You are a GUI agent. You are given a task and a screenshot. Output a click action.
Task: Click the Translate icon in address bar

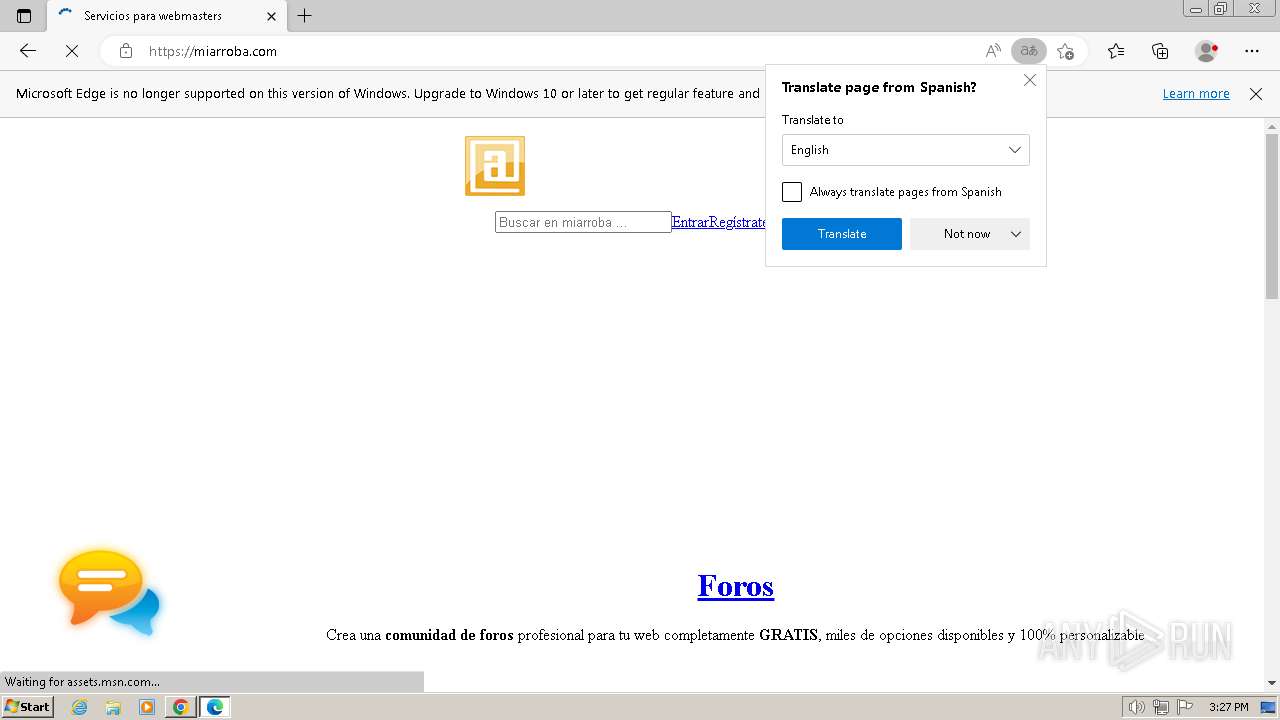(1028, 51)
